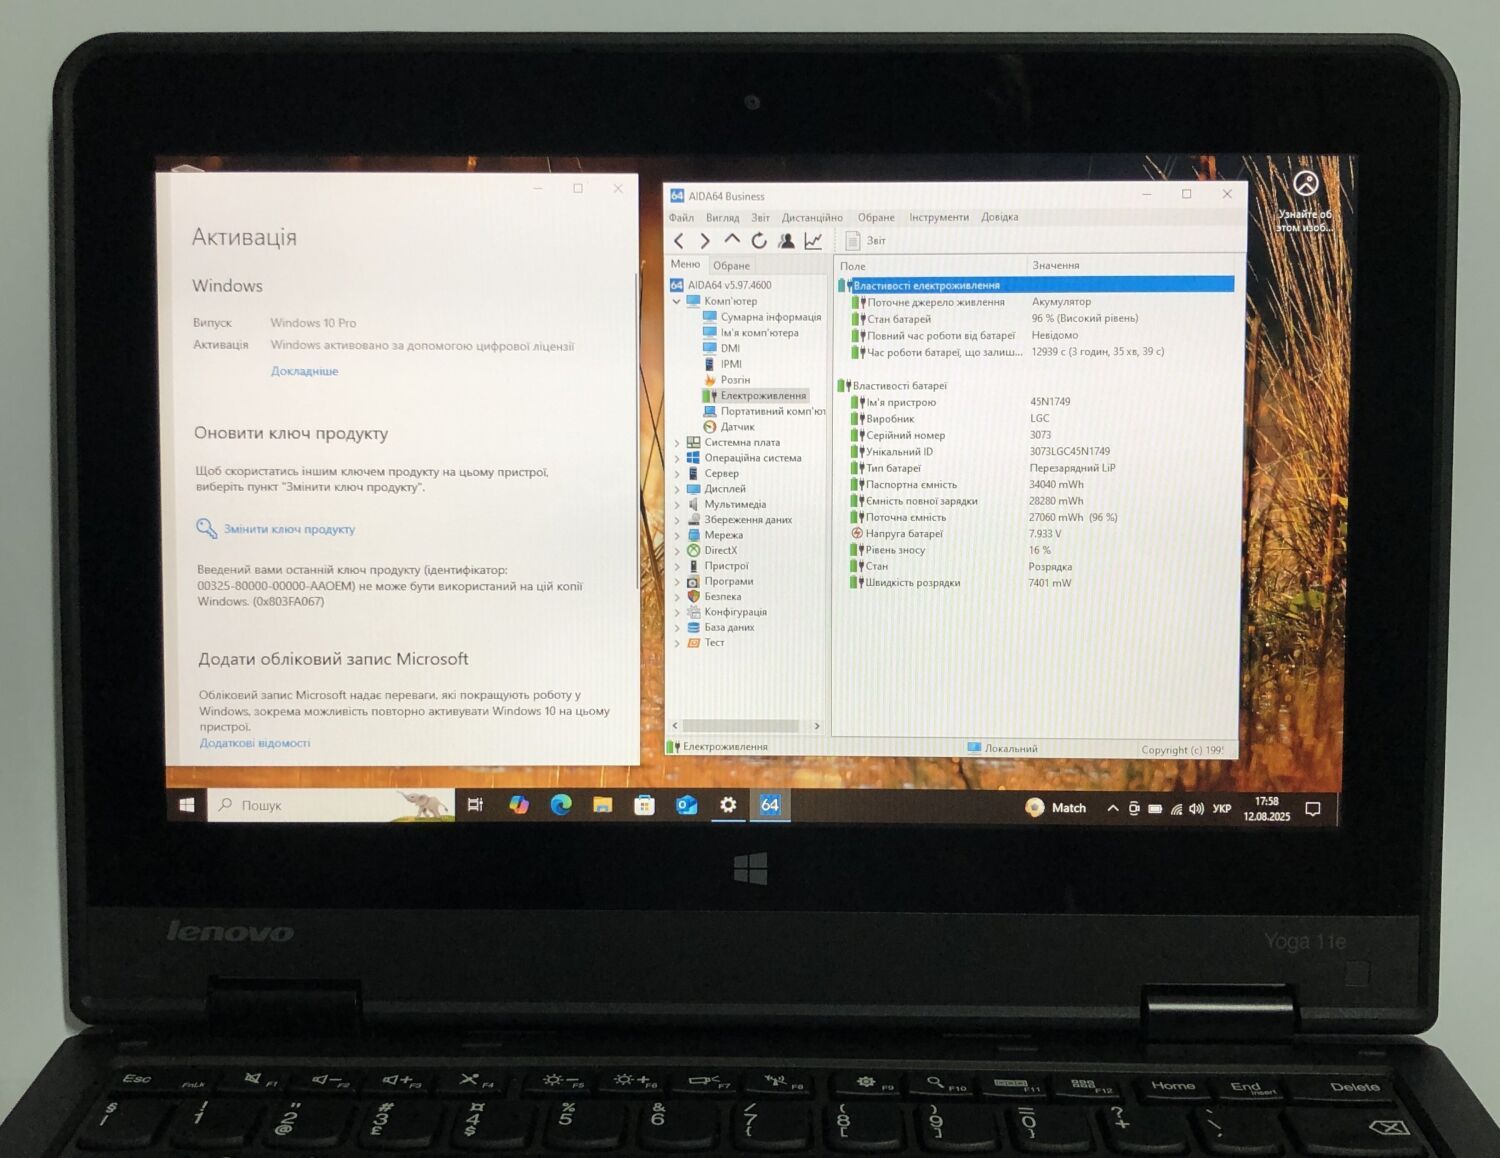Show hidden system tray icons chevron
Image resolution: width=1500 pixels, height=1158 pixels.
(x=1112, y=808)
